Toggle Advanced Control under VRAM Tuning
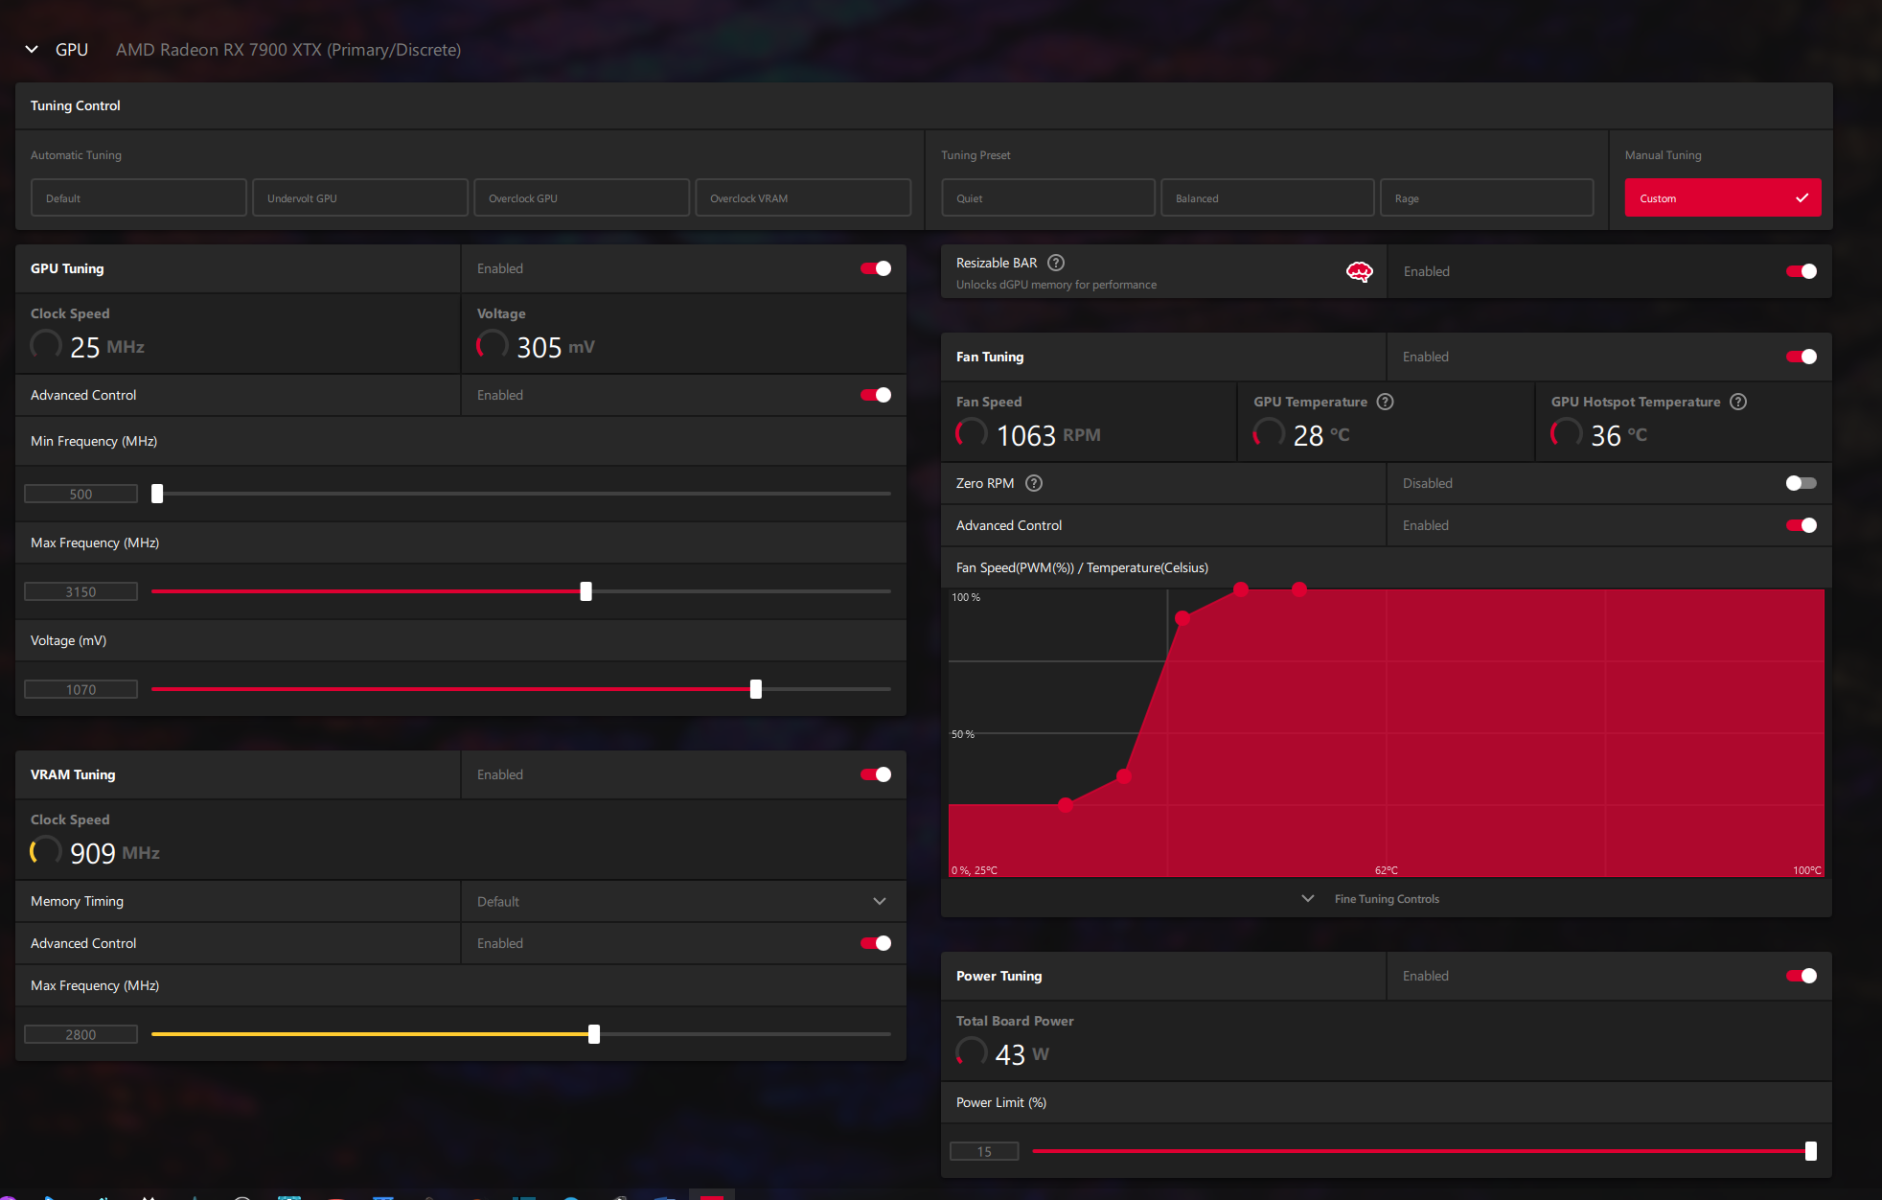 point(876,943)
